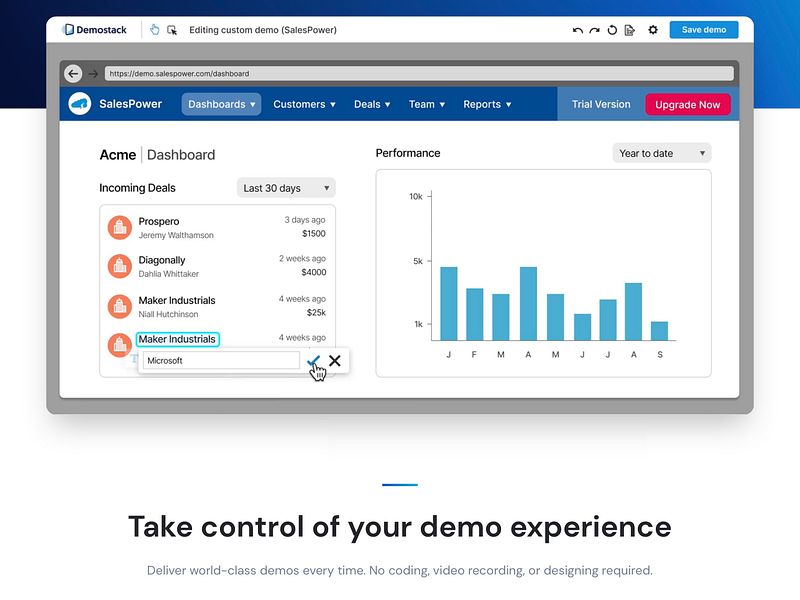
Task: Click the Performance heading
Action: (x=408, y=153)
